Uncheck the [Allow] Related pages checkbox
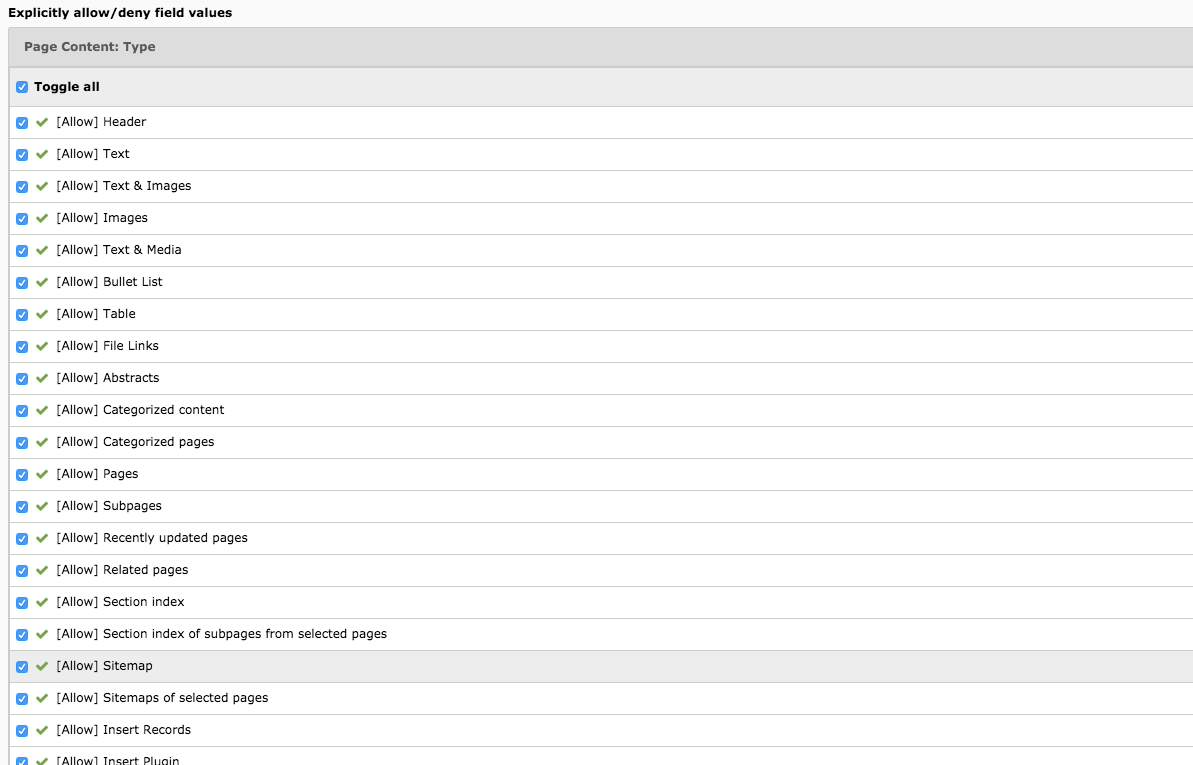This screenshot has width=1193, height=765. click(x=22, y=570)
